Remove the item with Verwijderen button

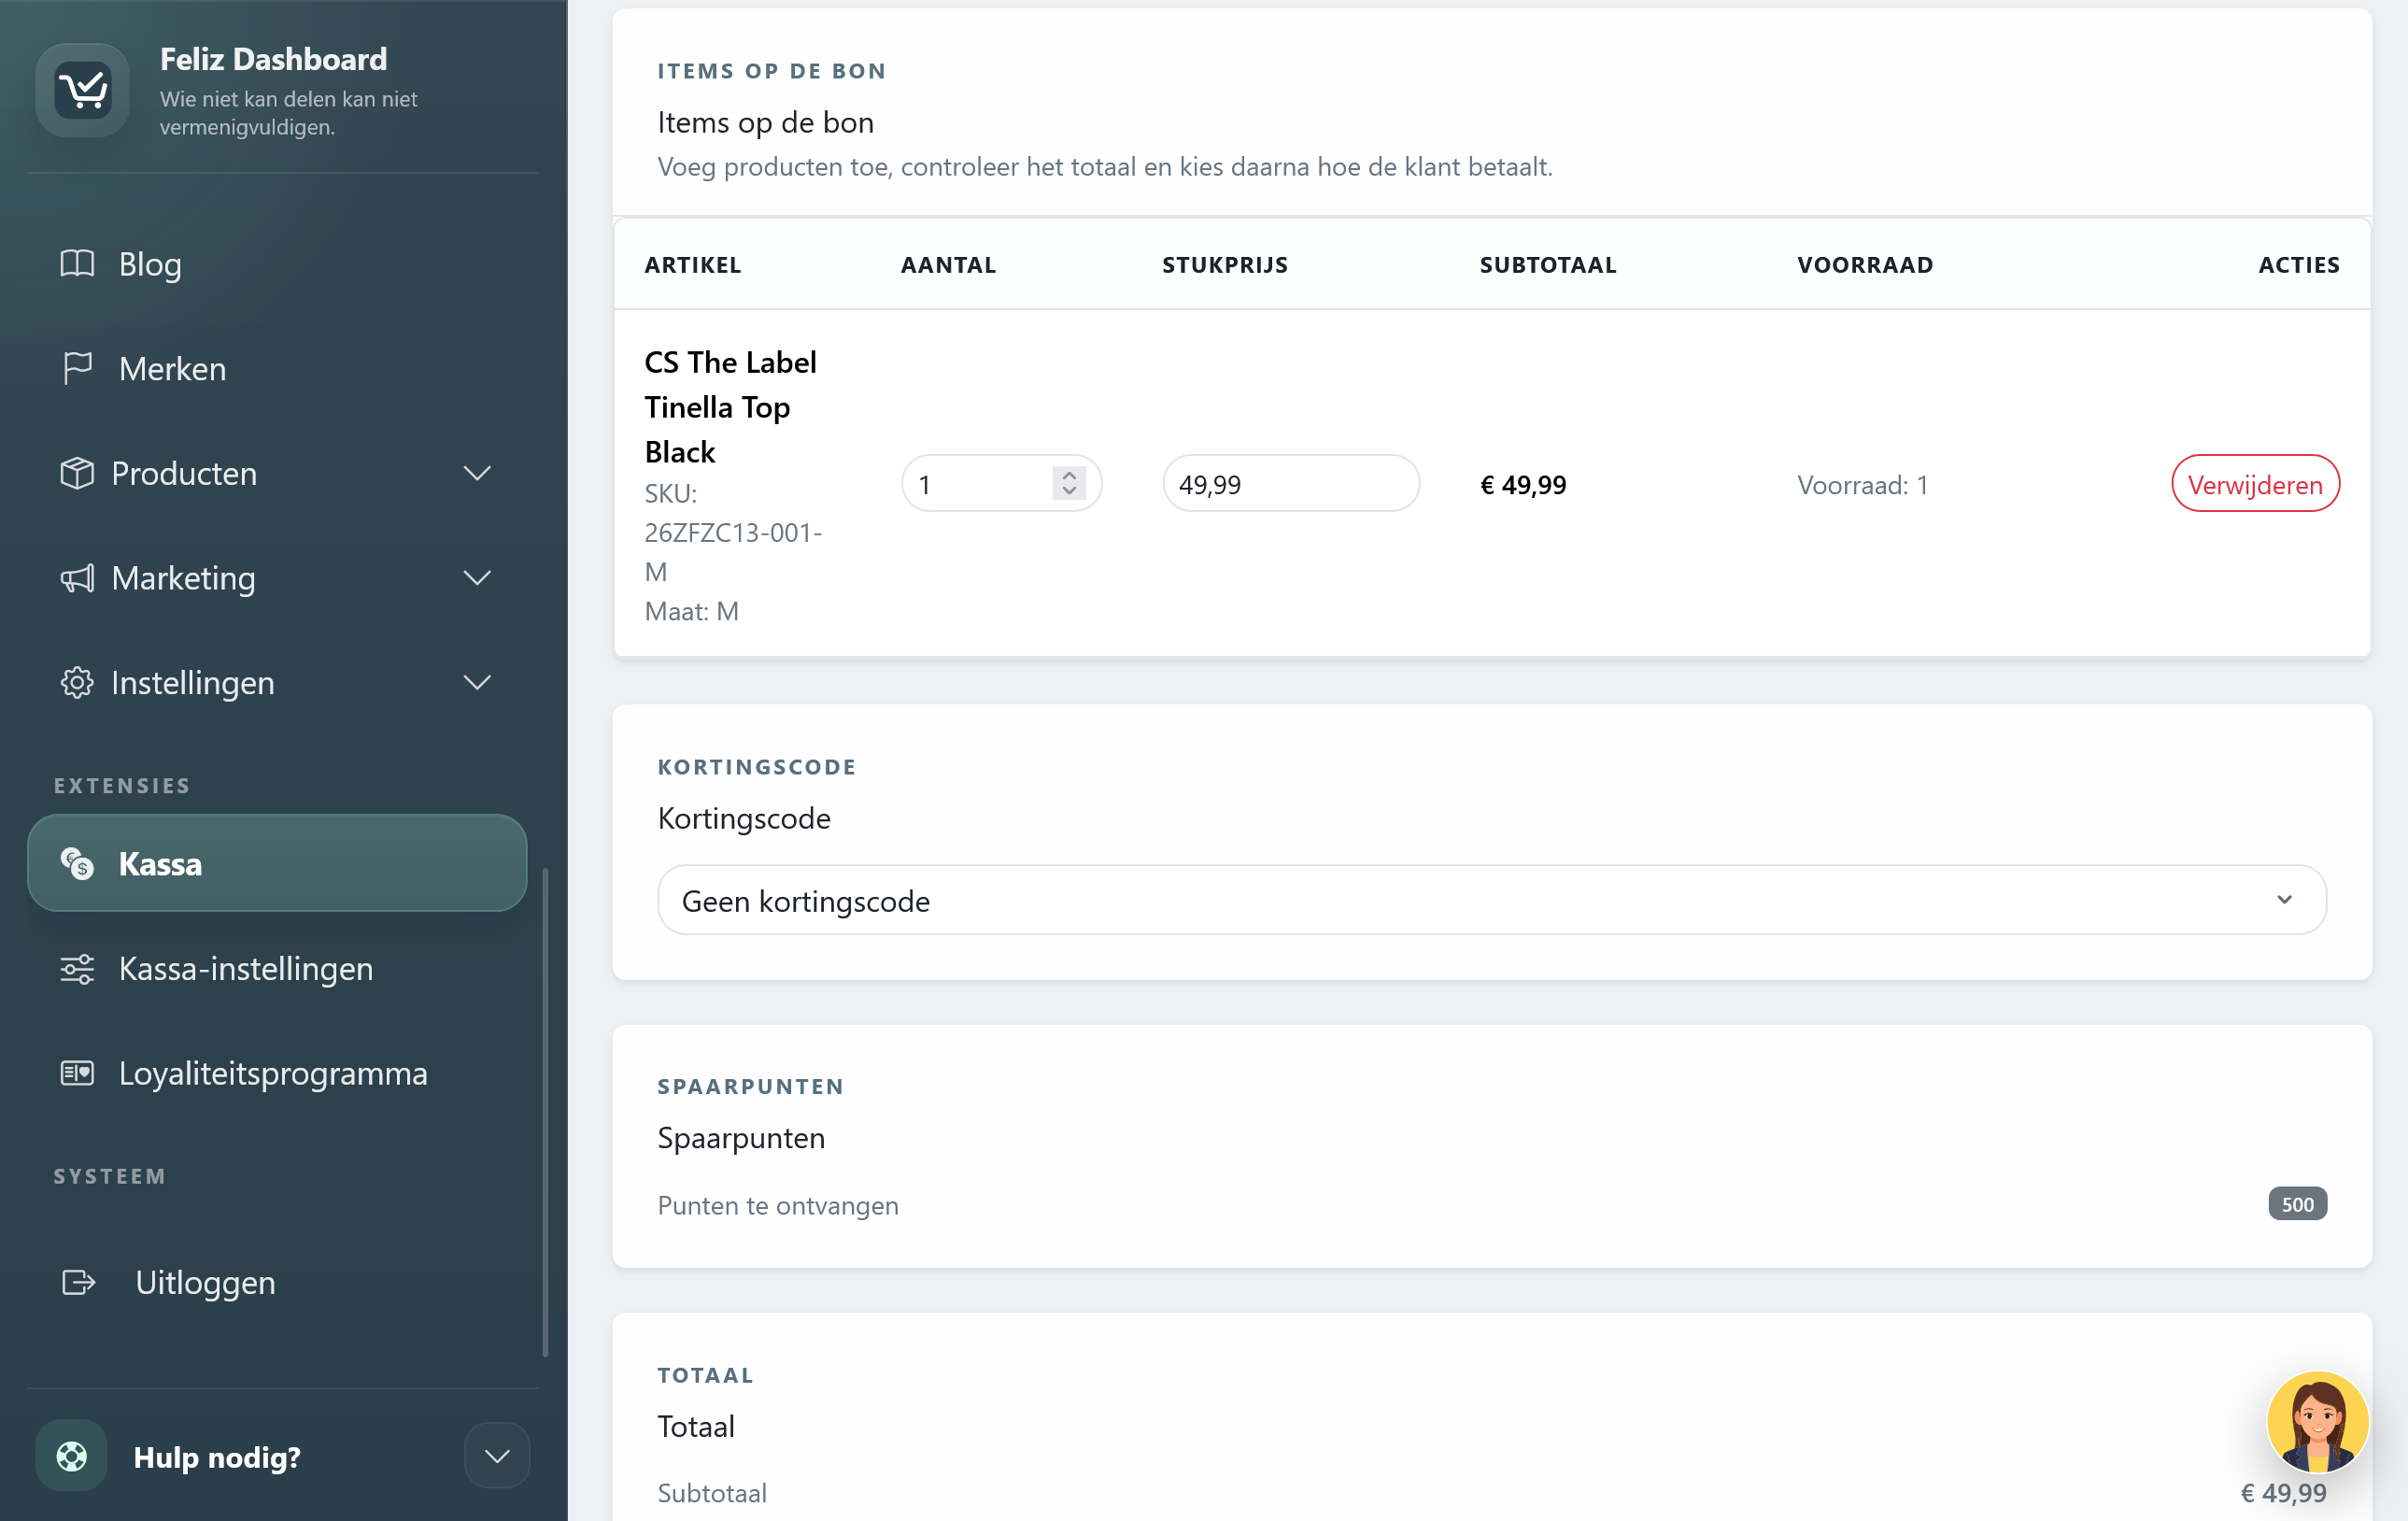point(2254,484)
